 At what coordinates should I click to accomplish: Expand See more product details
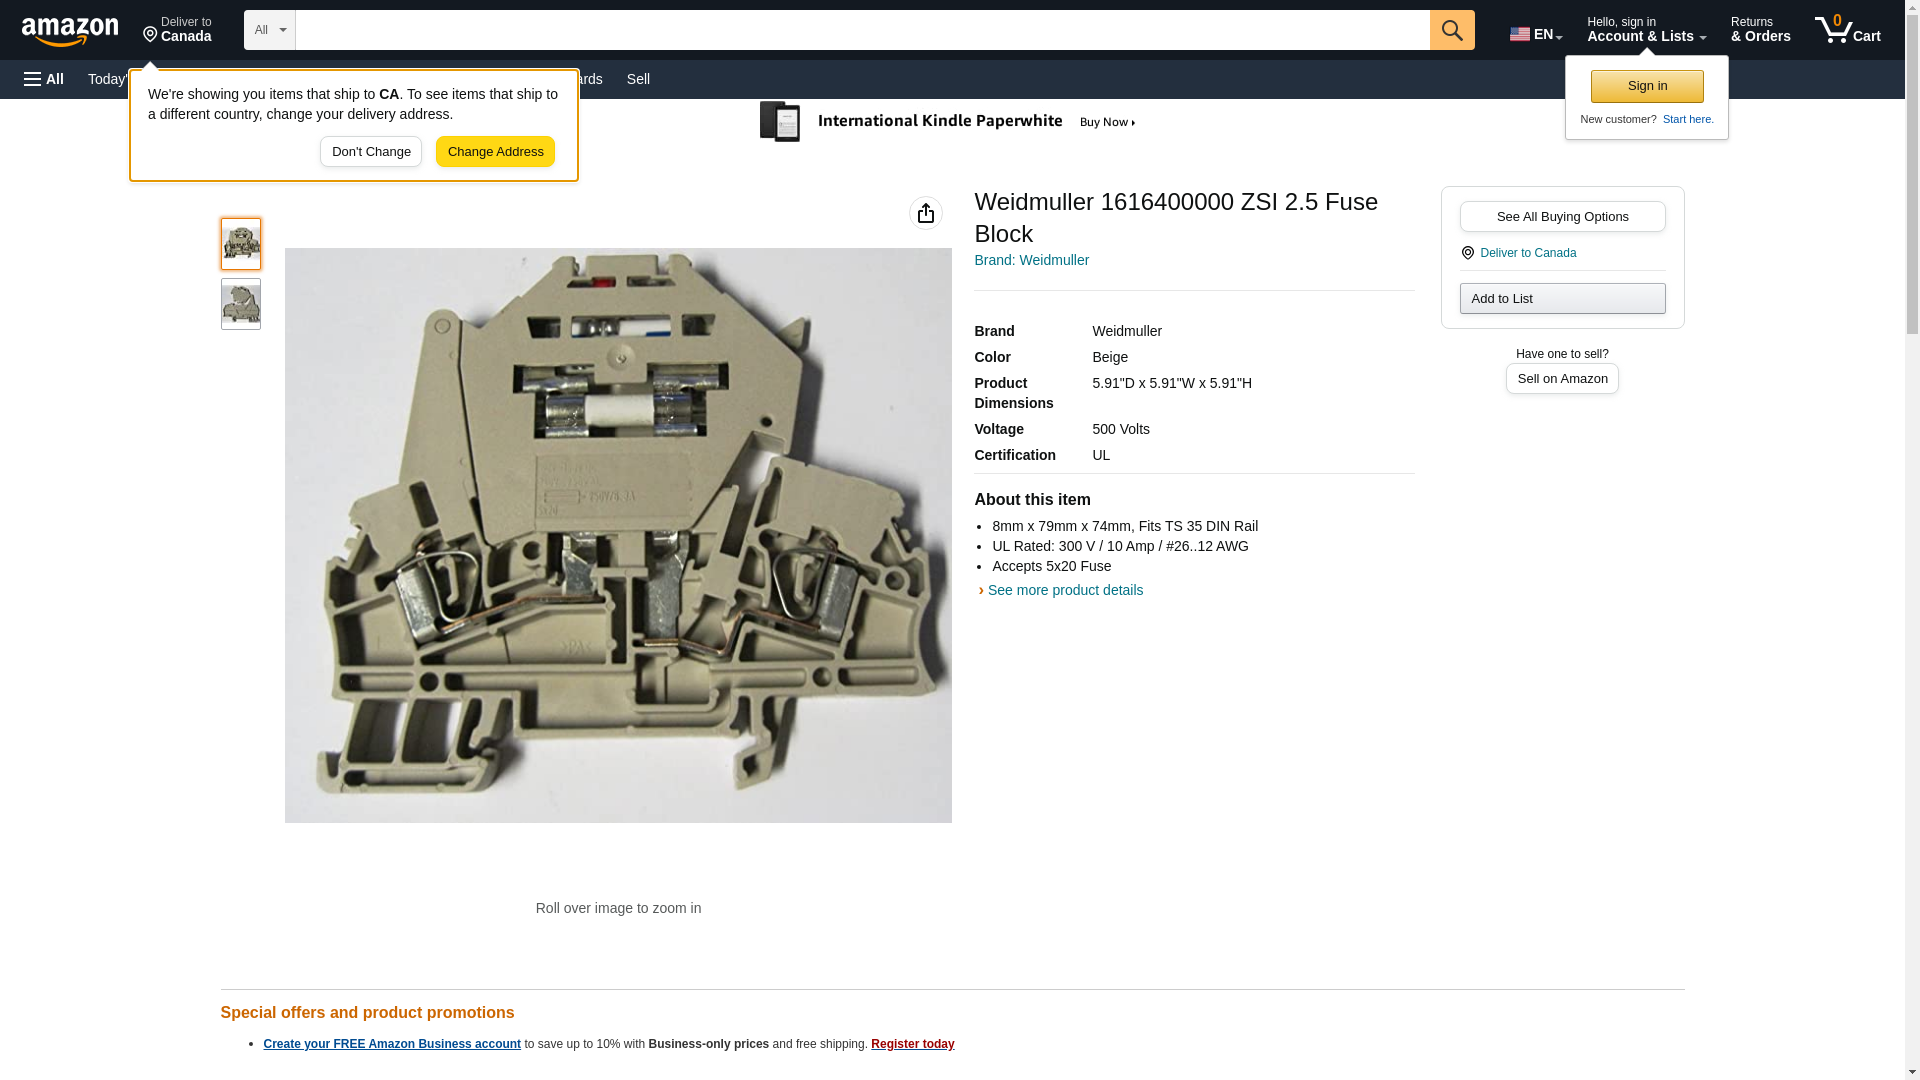point(1063,590)
